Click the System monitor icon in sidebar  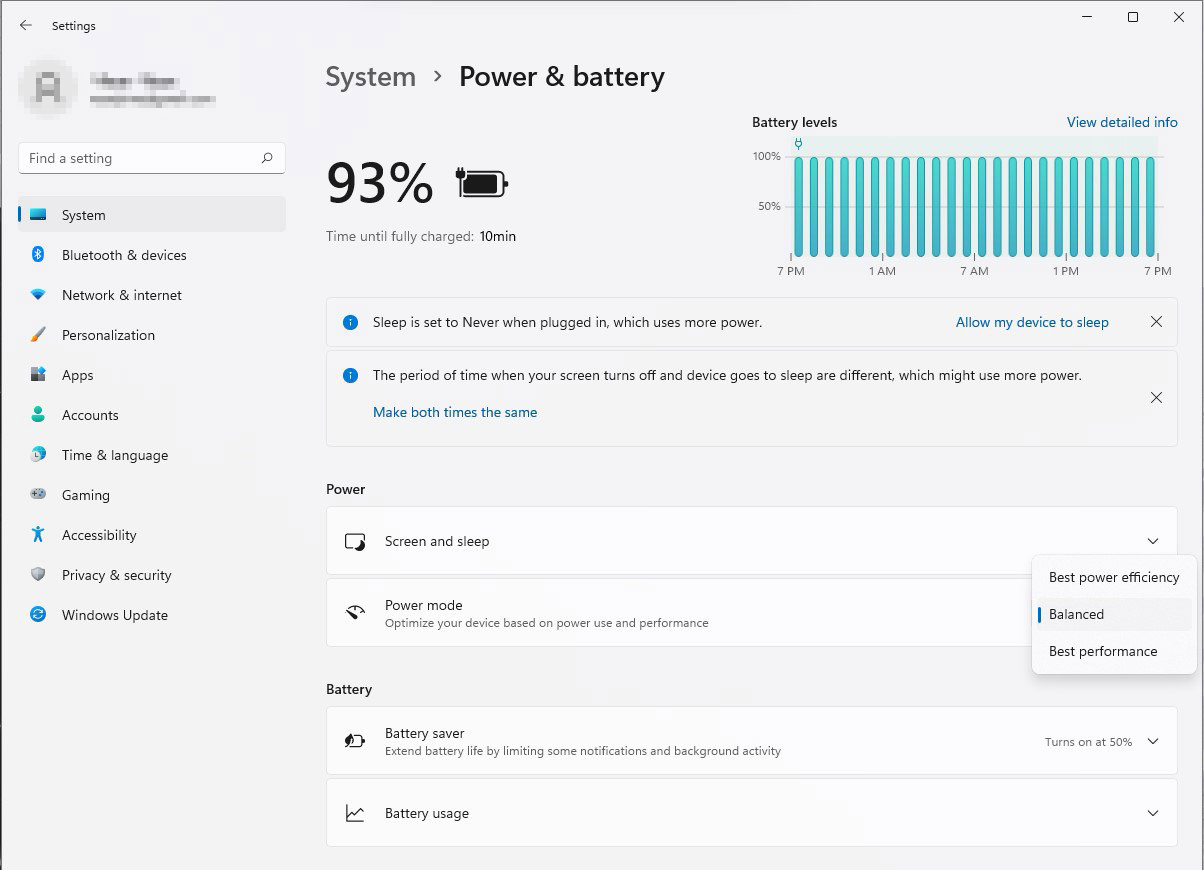tap(38, 215)
